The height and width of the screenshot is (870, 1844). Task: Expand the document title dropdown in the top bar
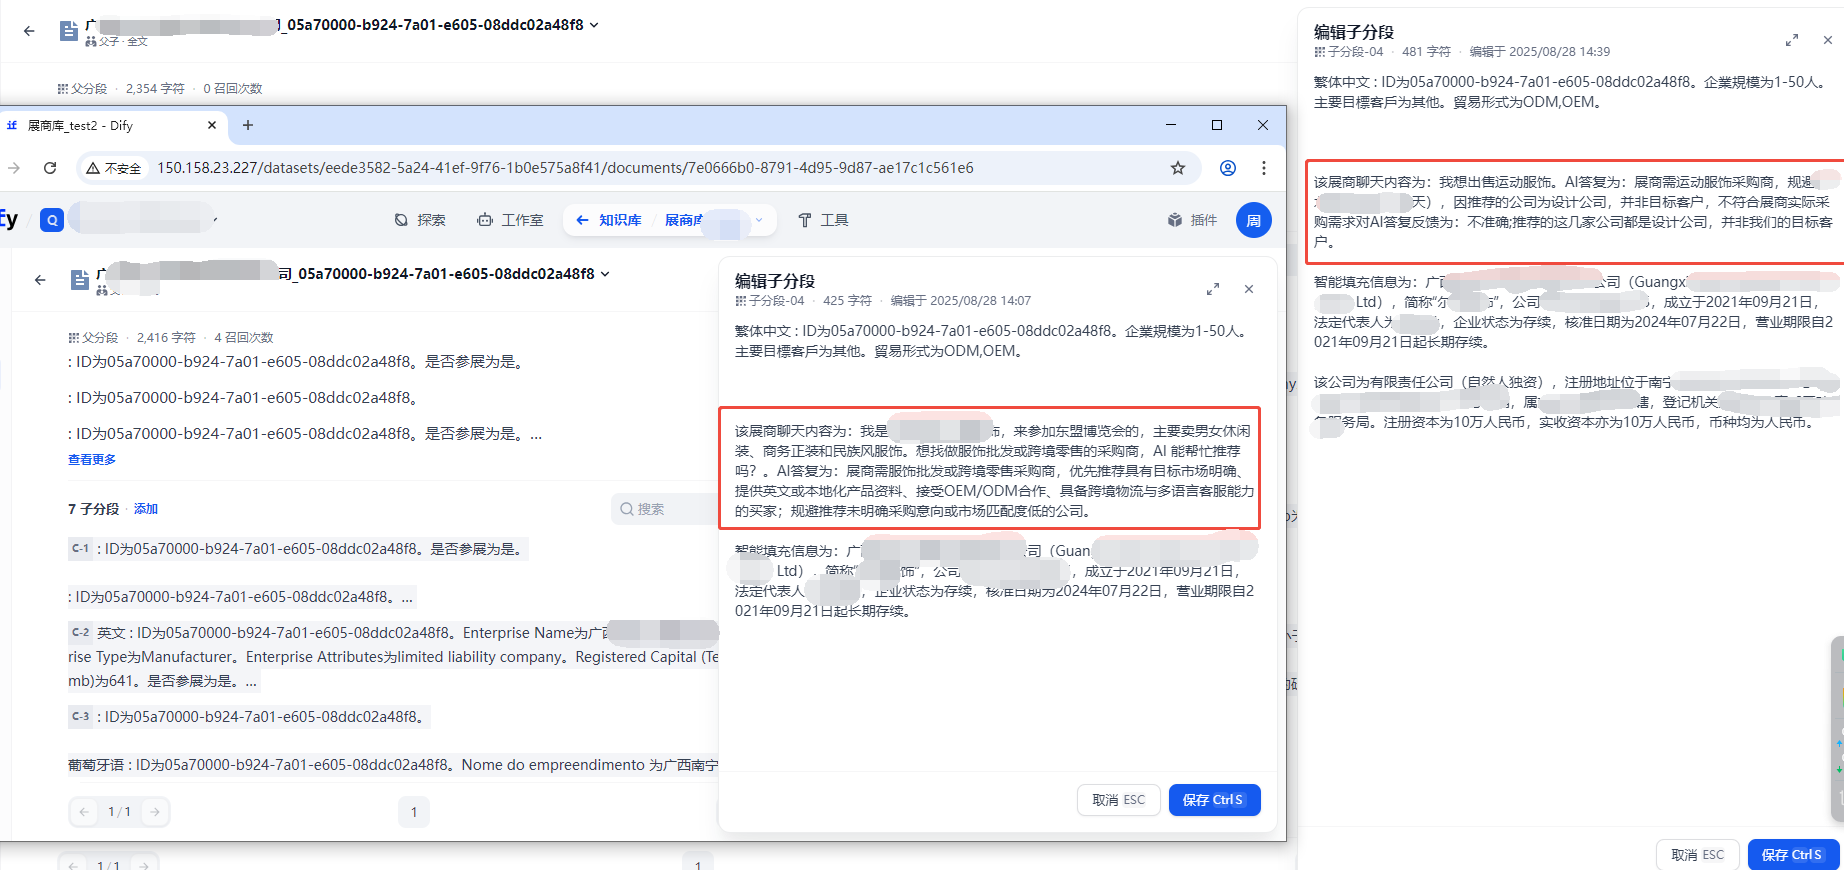(x=594, y=25)
